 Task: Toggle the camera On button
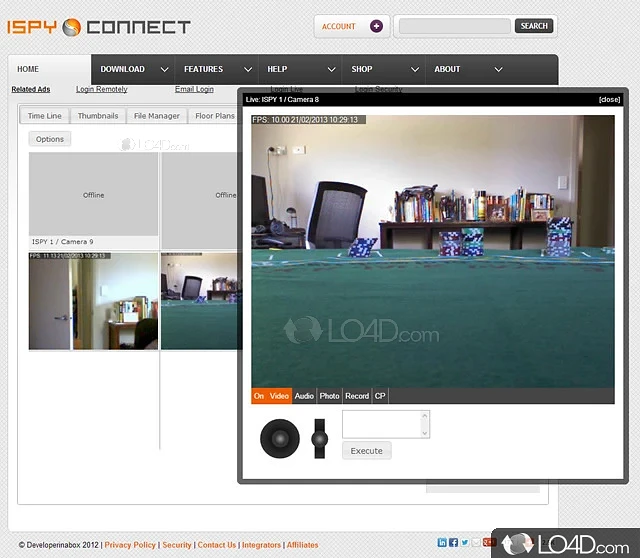259,396
